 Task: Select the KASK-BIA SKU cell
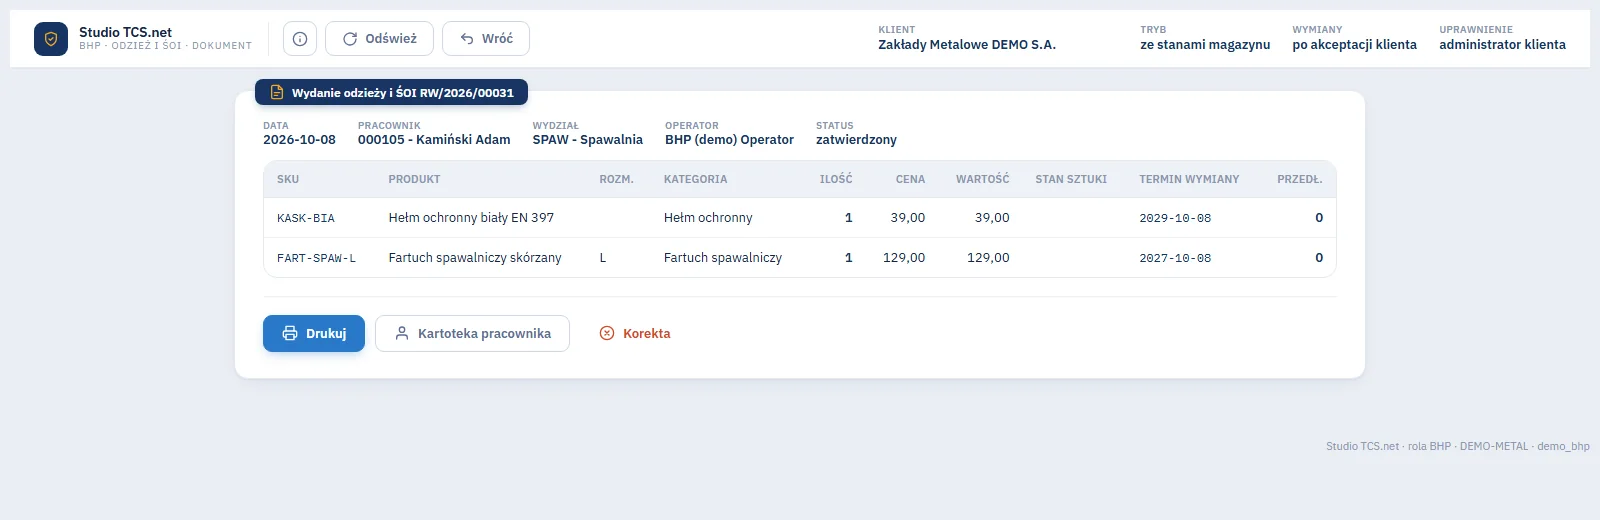306,218
